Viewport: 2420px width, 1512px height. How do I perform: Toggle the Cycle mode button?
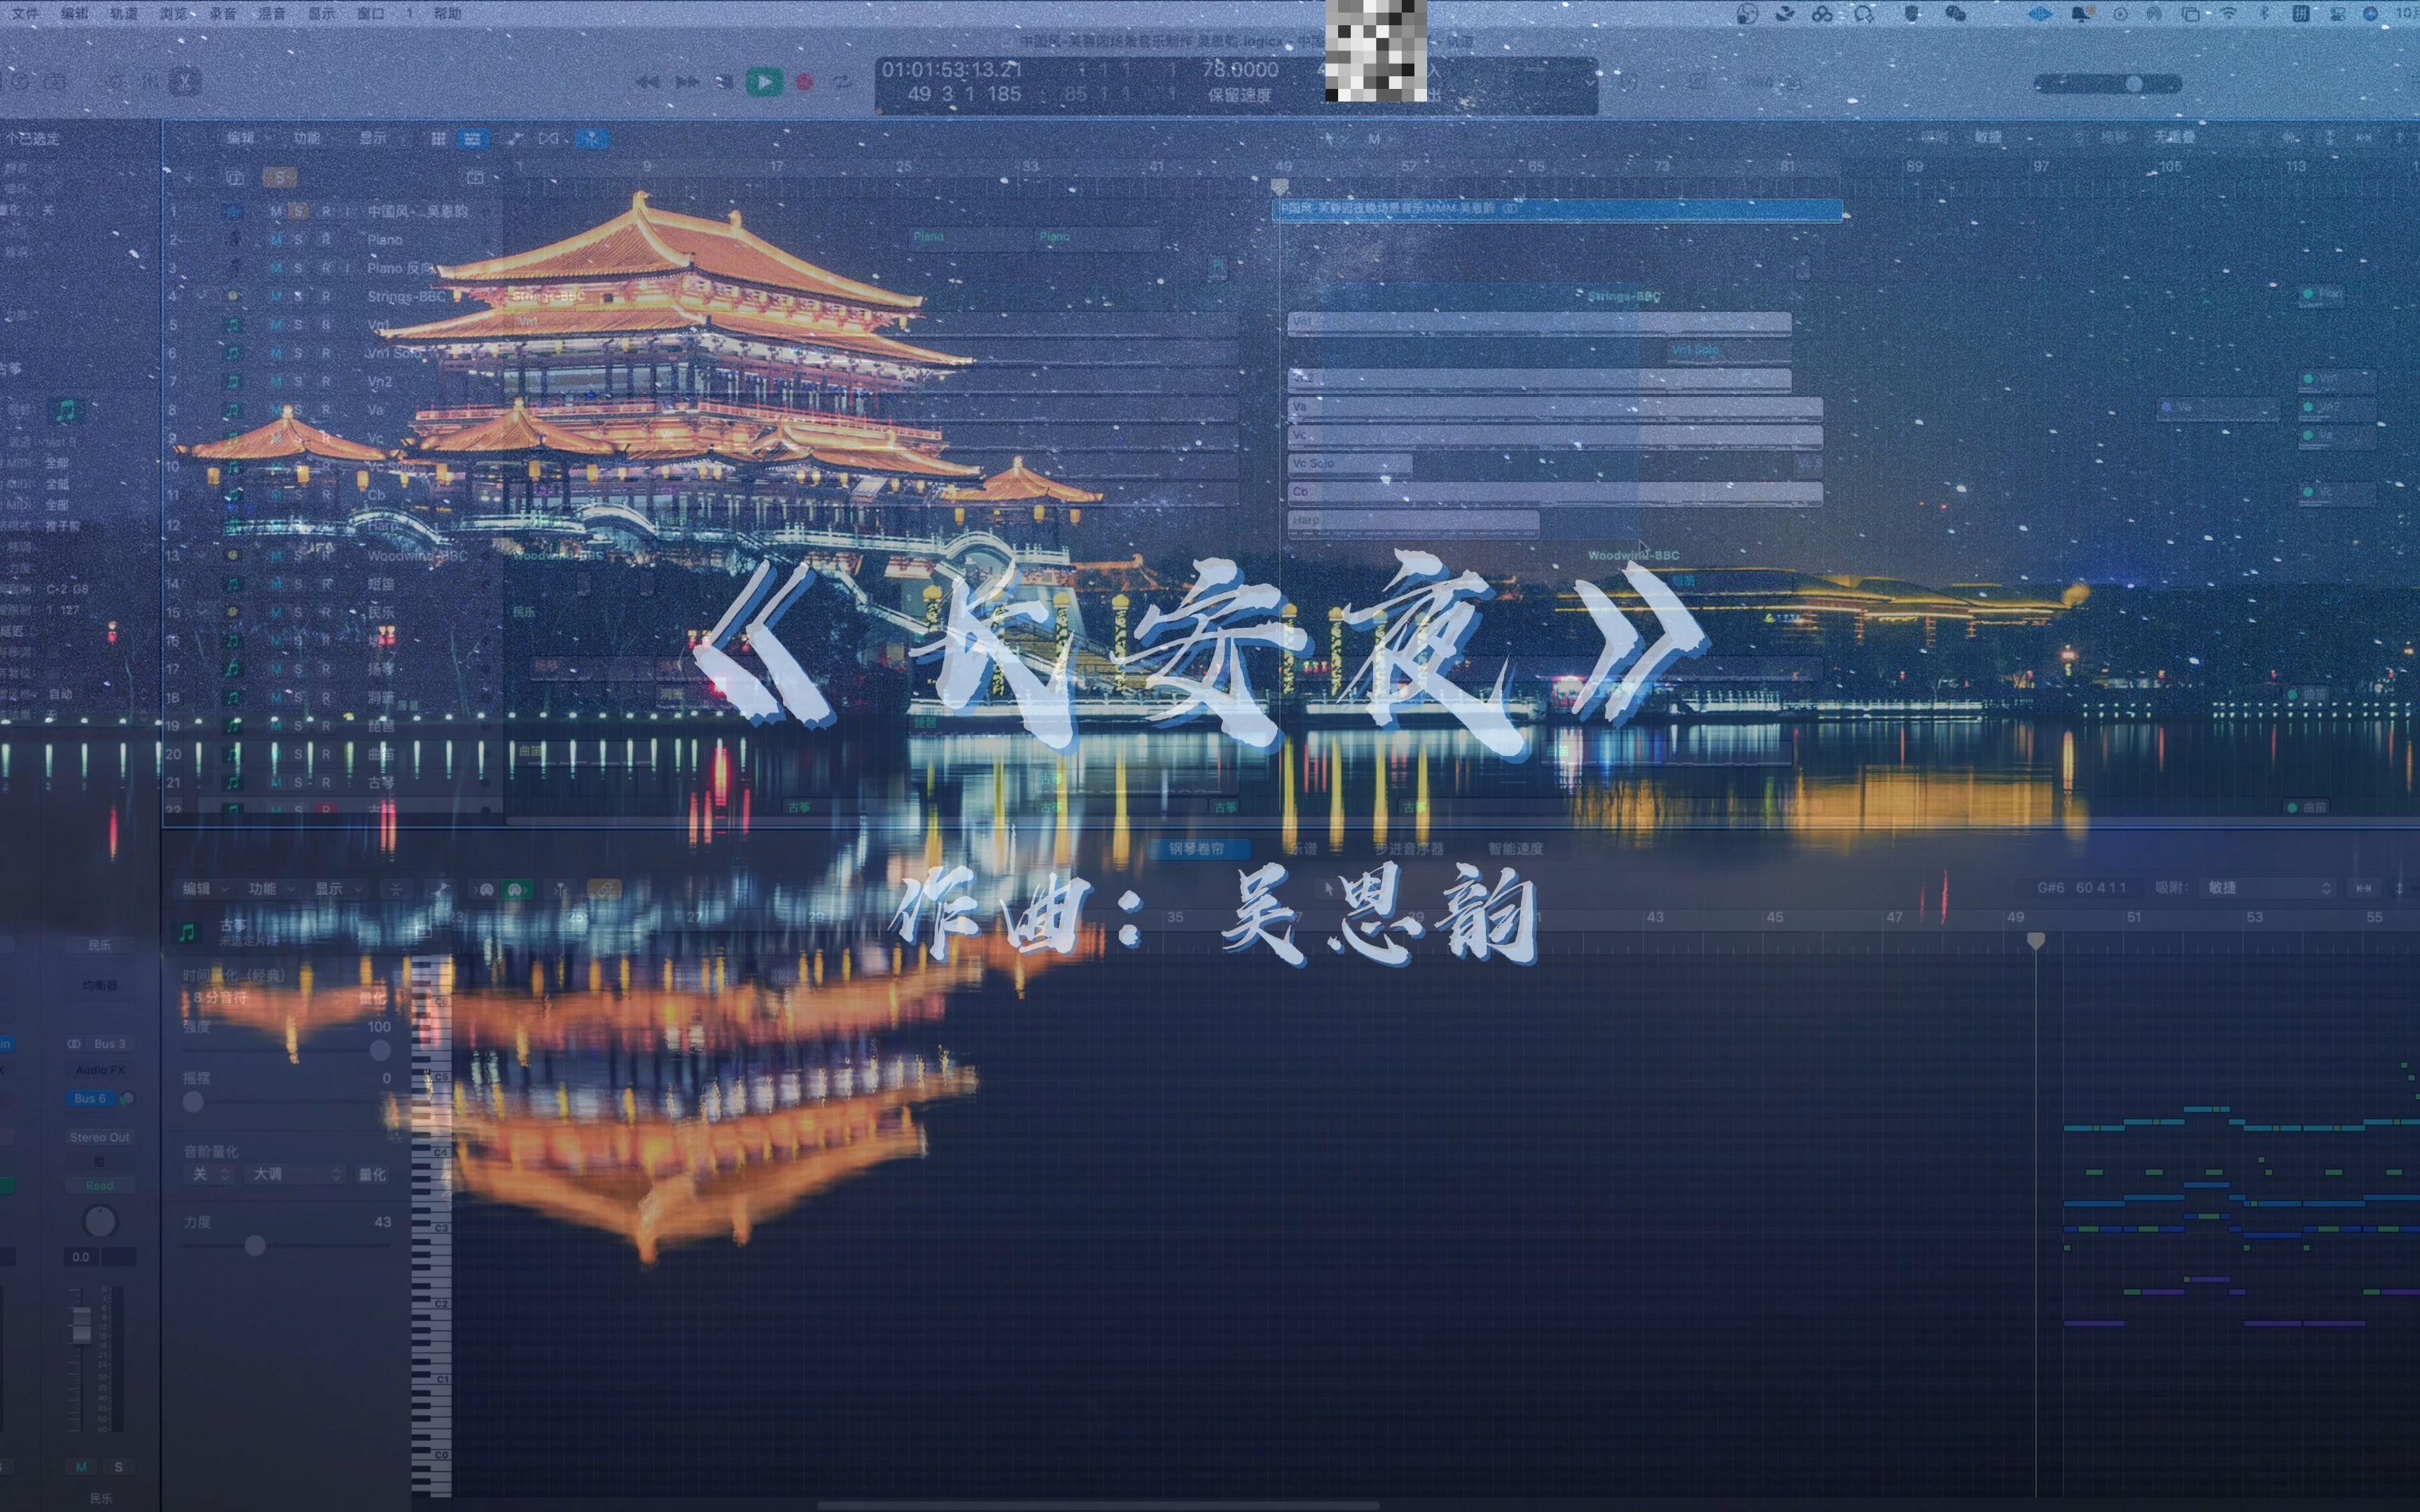[842, 82]
